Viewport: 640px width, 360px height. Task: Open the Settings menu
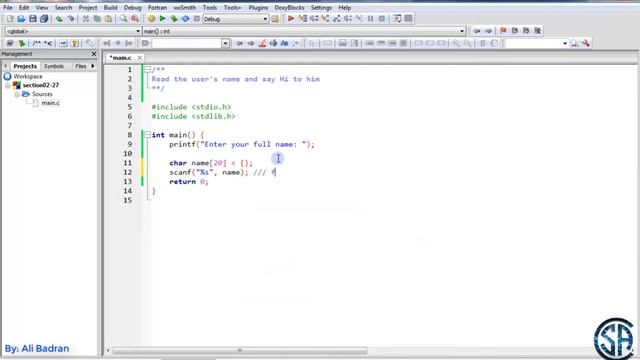(321, 7)
